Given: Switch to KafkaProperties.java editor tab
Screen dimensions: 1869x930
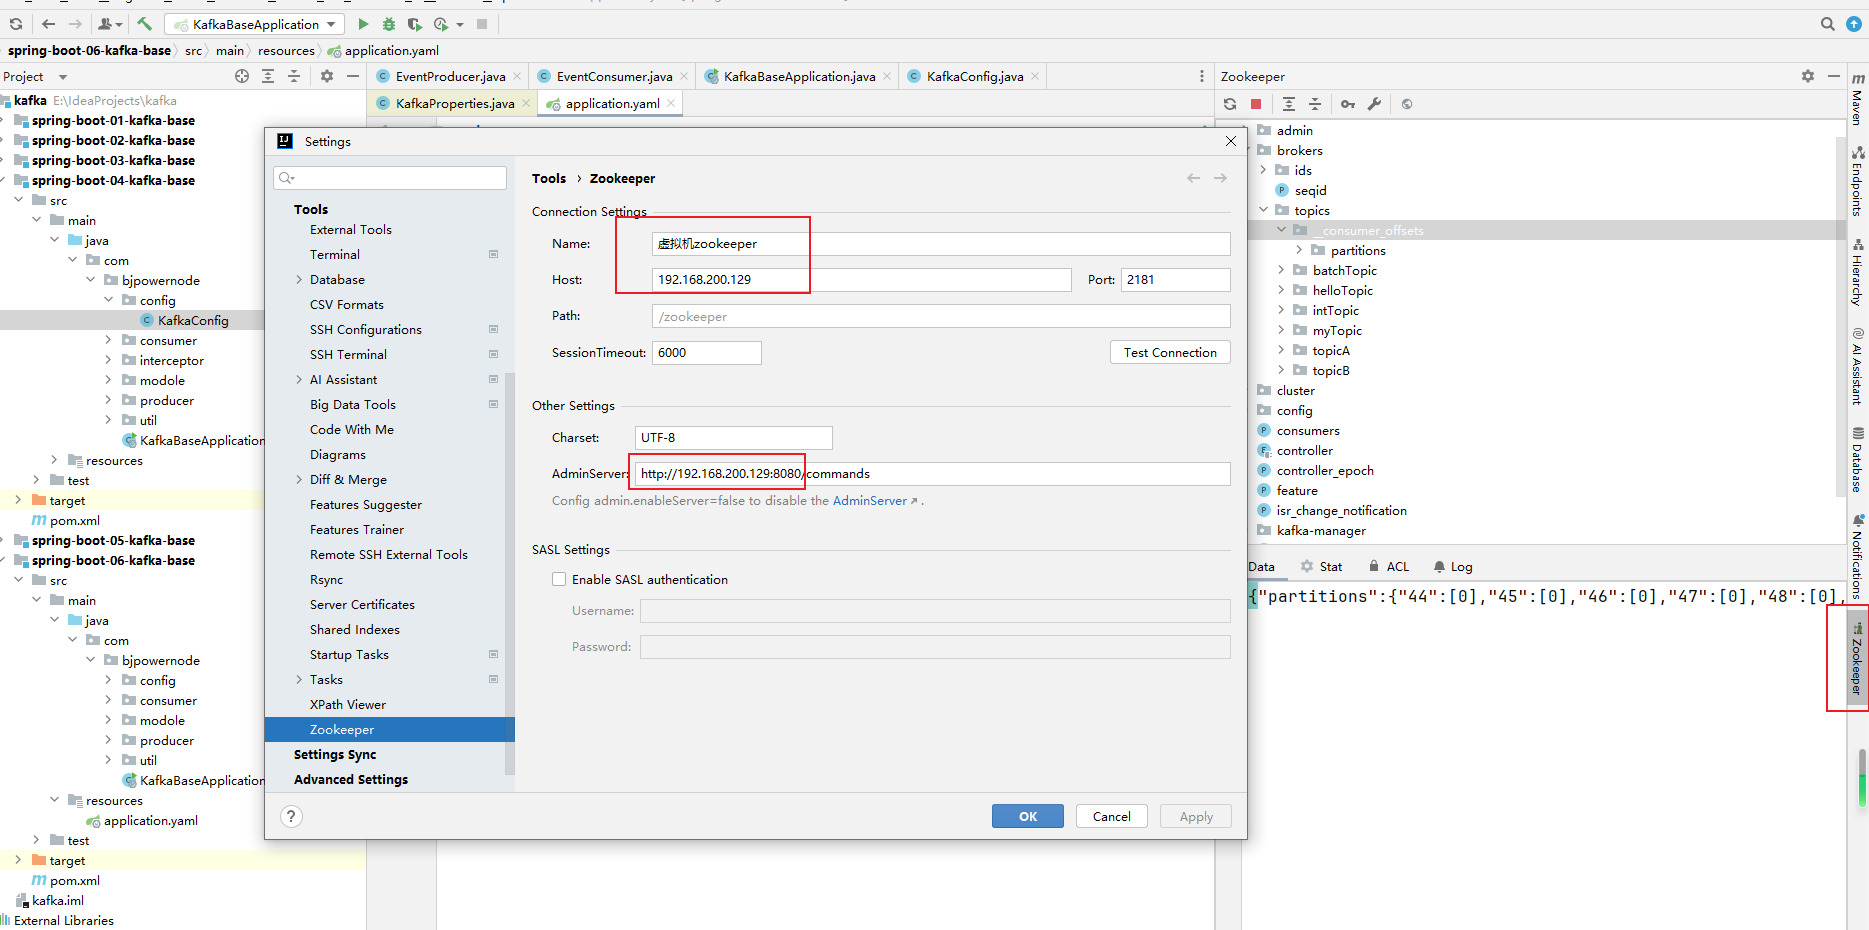Looking at the screenshot, I should click(455, 103).
